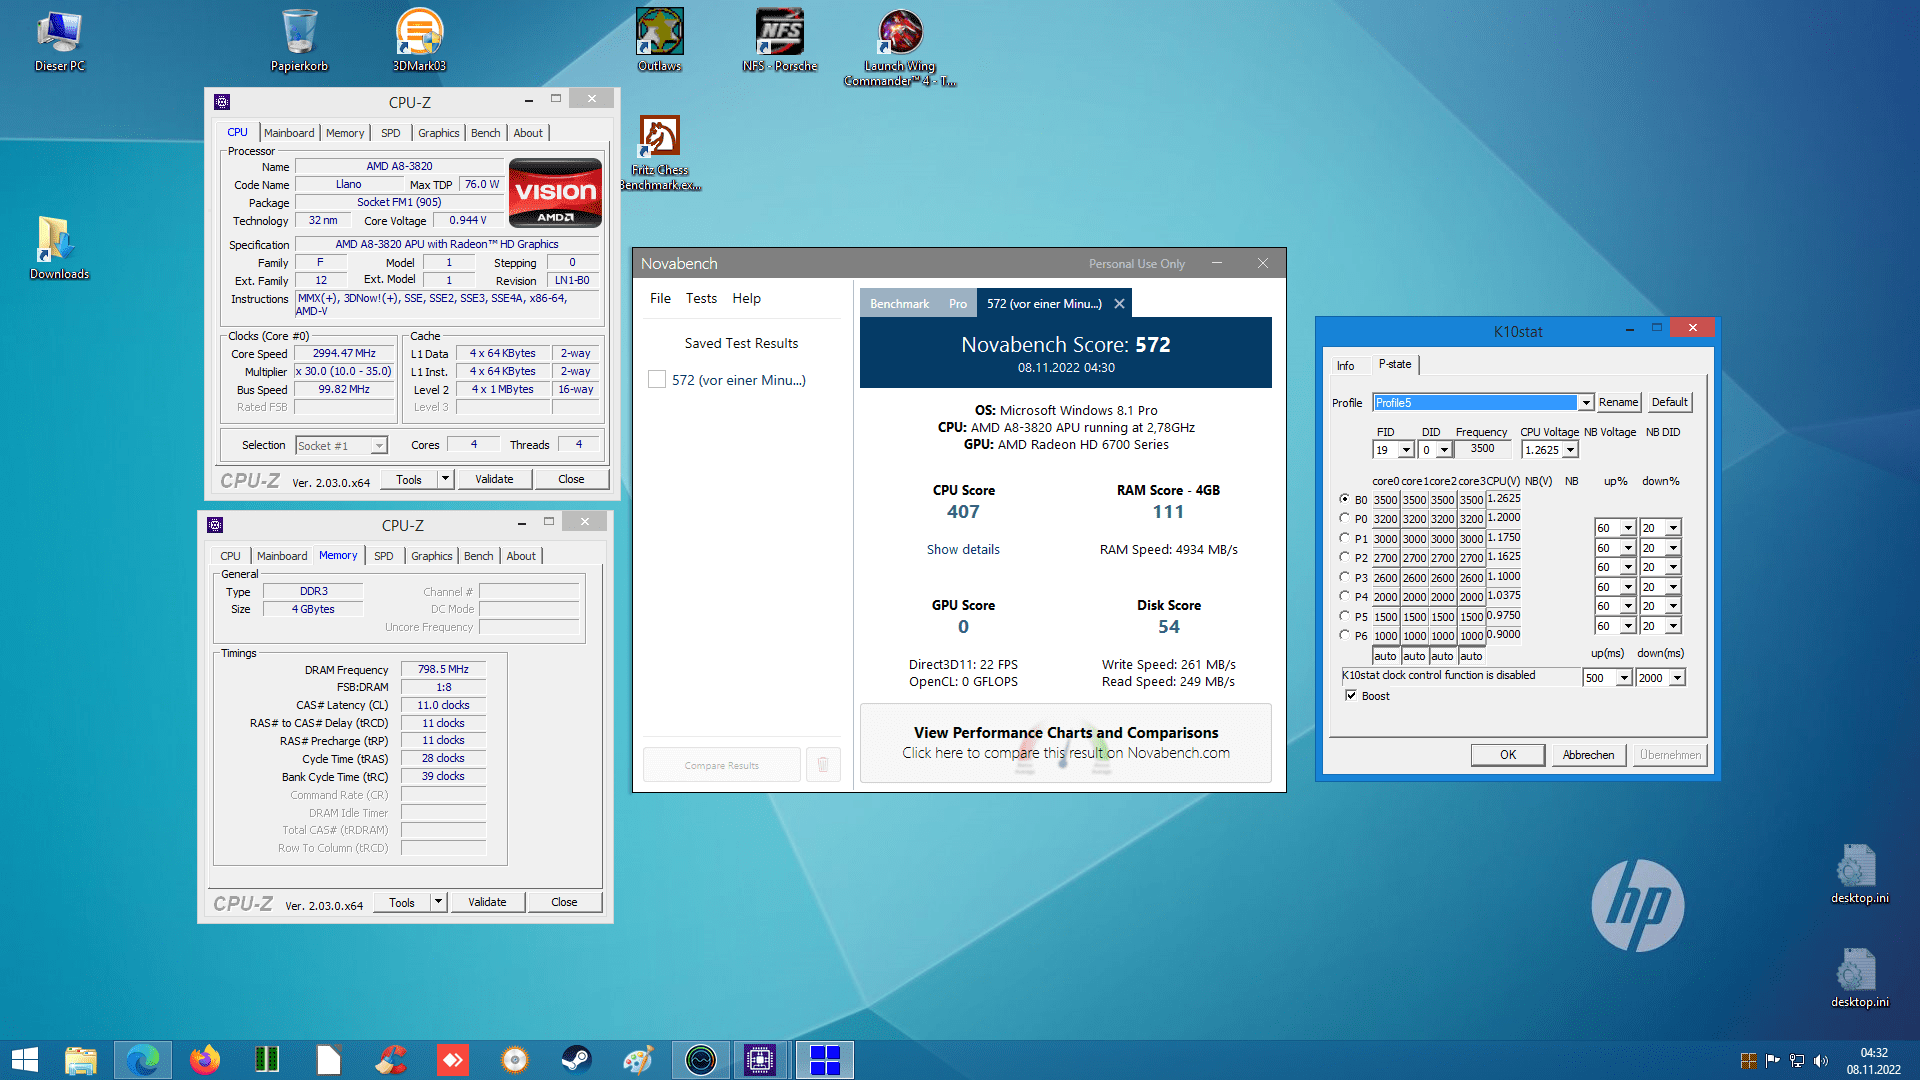Open File Explorer from the taskbar
The image size is (1920, 1080).
click(81, 1060)
